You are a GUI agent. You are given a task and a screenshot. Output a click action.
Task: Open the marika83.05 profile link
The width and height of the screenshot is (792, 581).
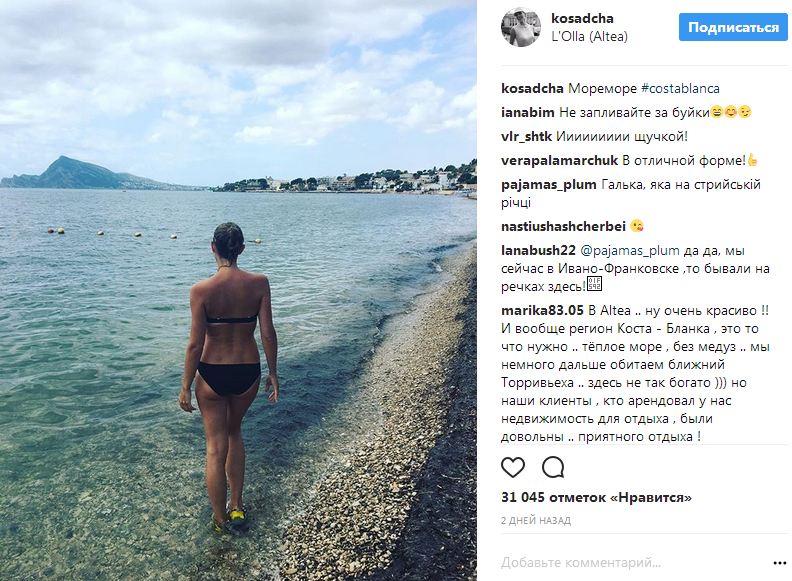click(542, 310)
